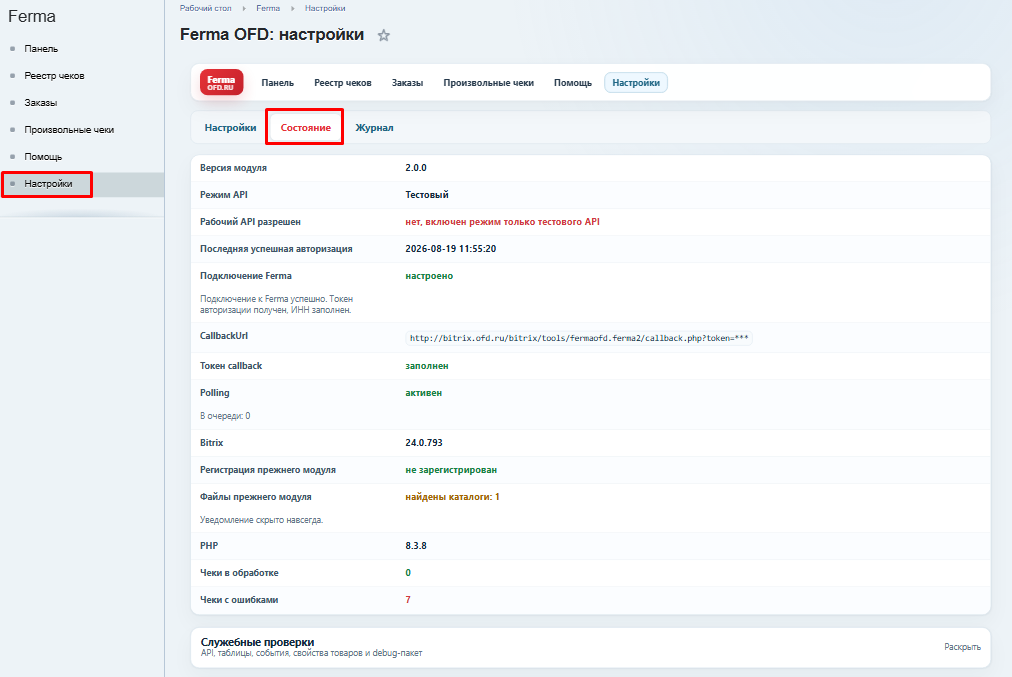This screenshot has height=677, width=1012.
Task: Click the 'Режим API' row label
Action: coord(223,195)
